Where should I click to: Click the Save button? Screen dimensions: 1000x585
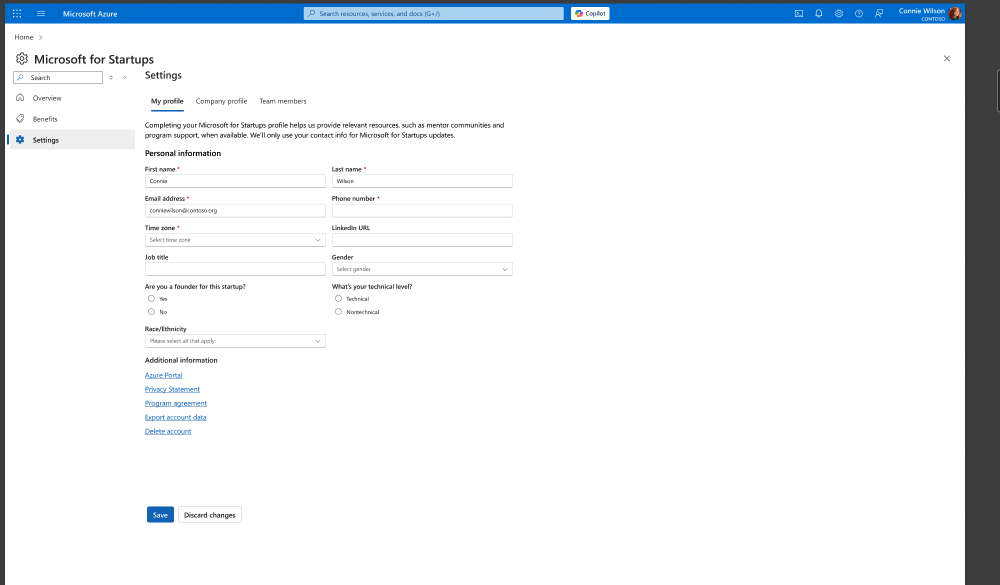tap(160, 515)
